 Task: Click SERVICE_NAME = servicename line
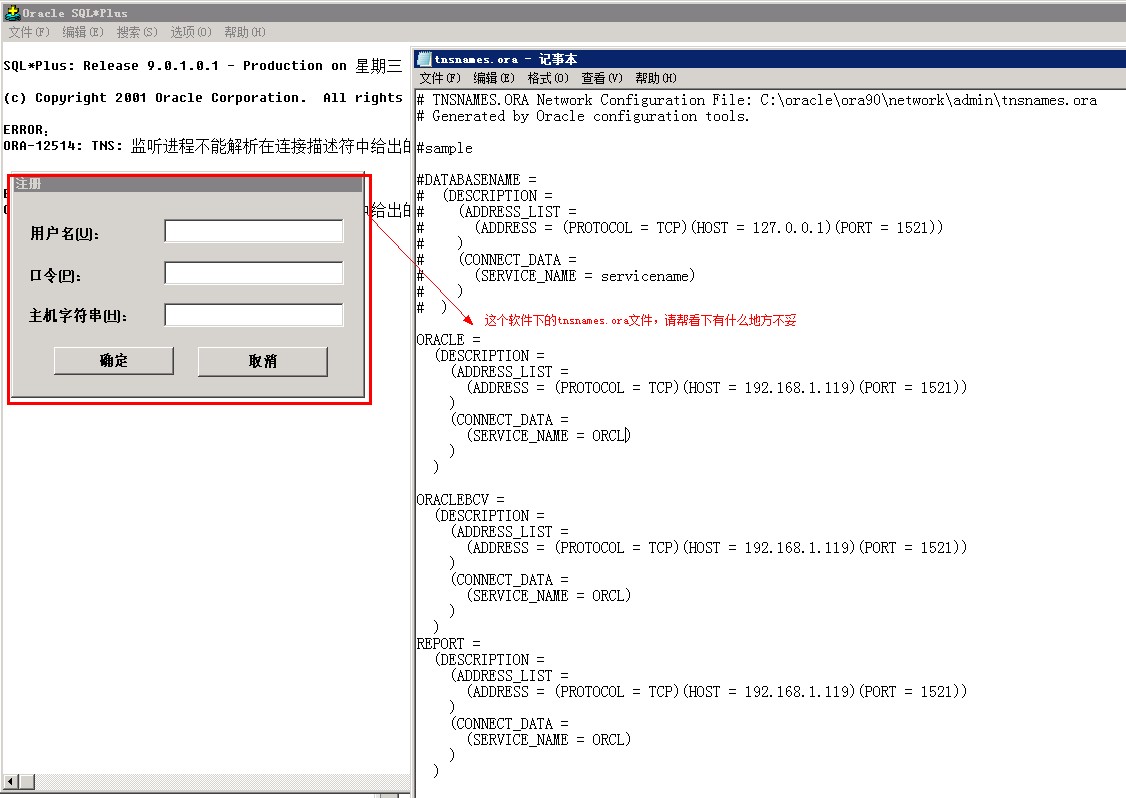coord(585,276)
